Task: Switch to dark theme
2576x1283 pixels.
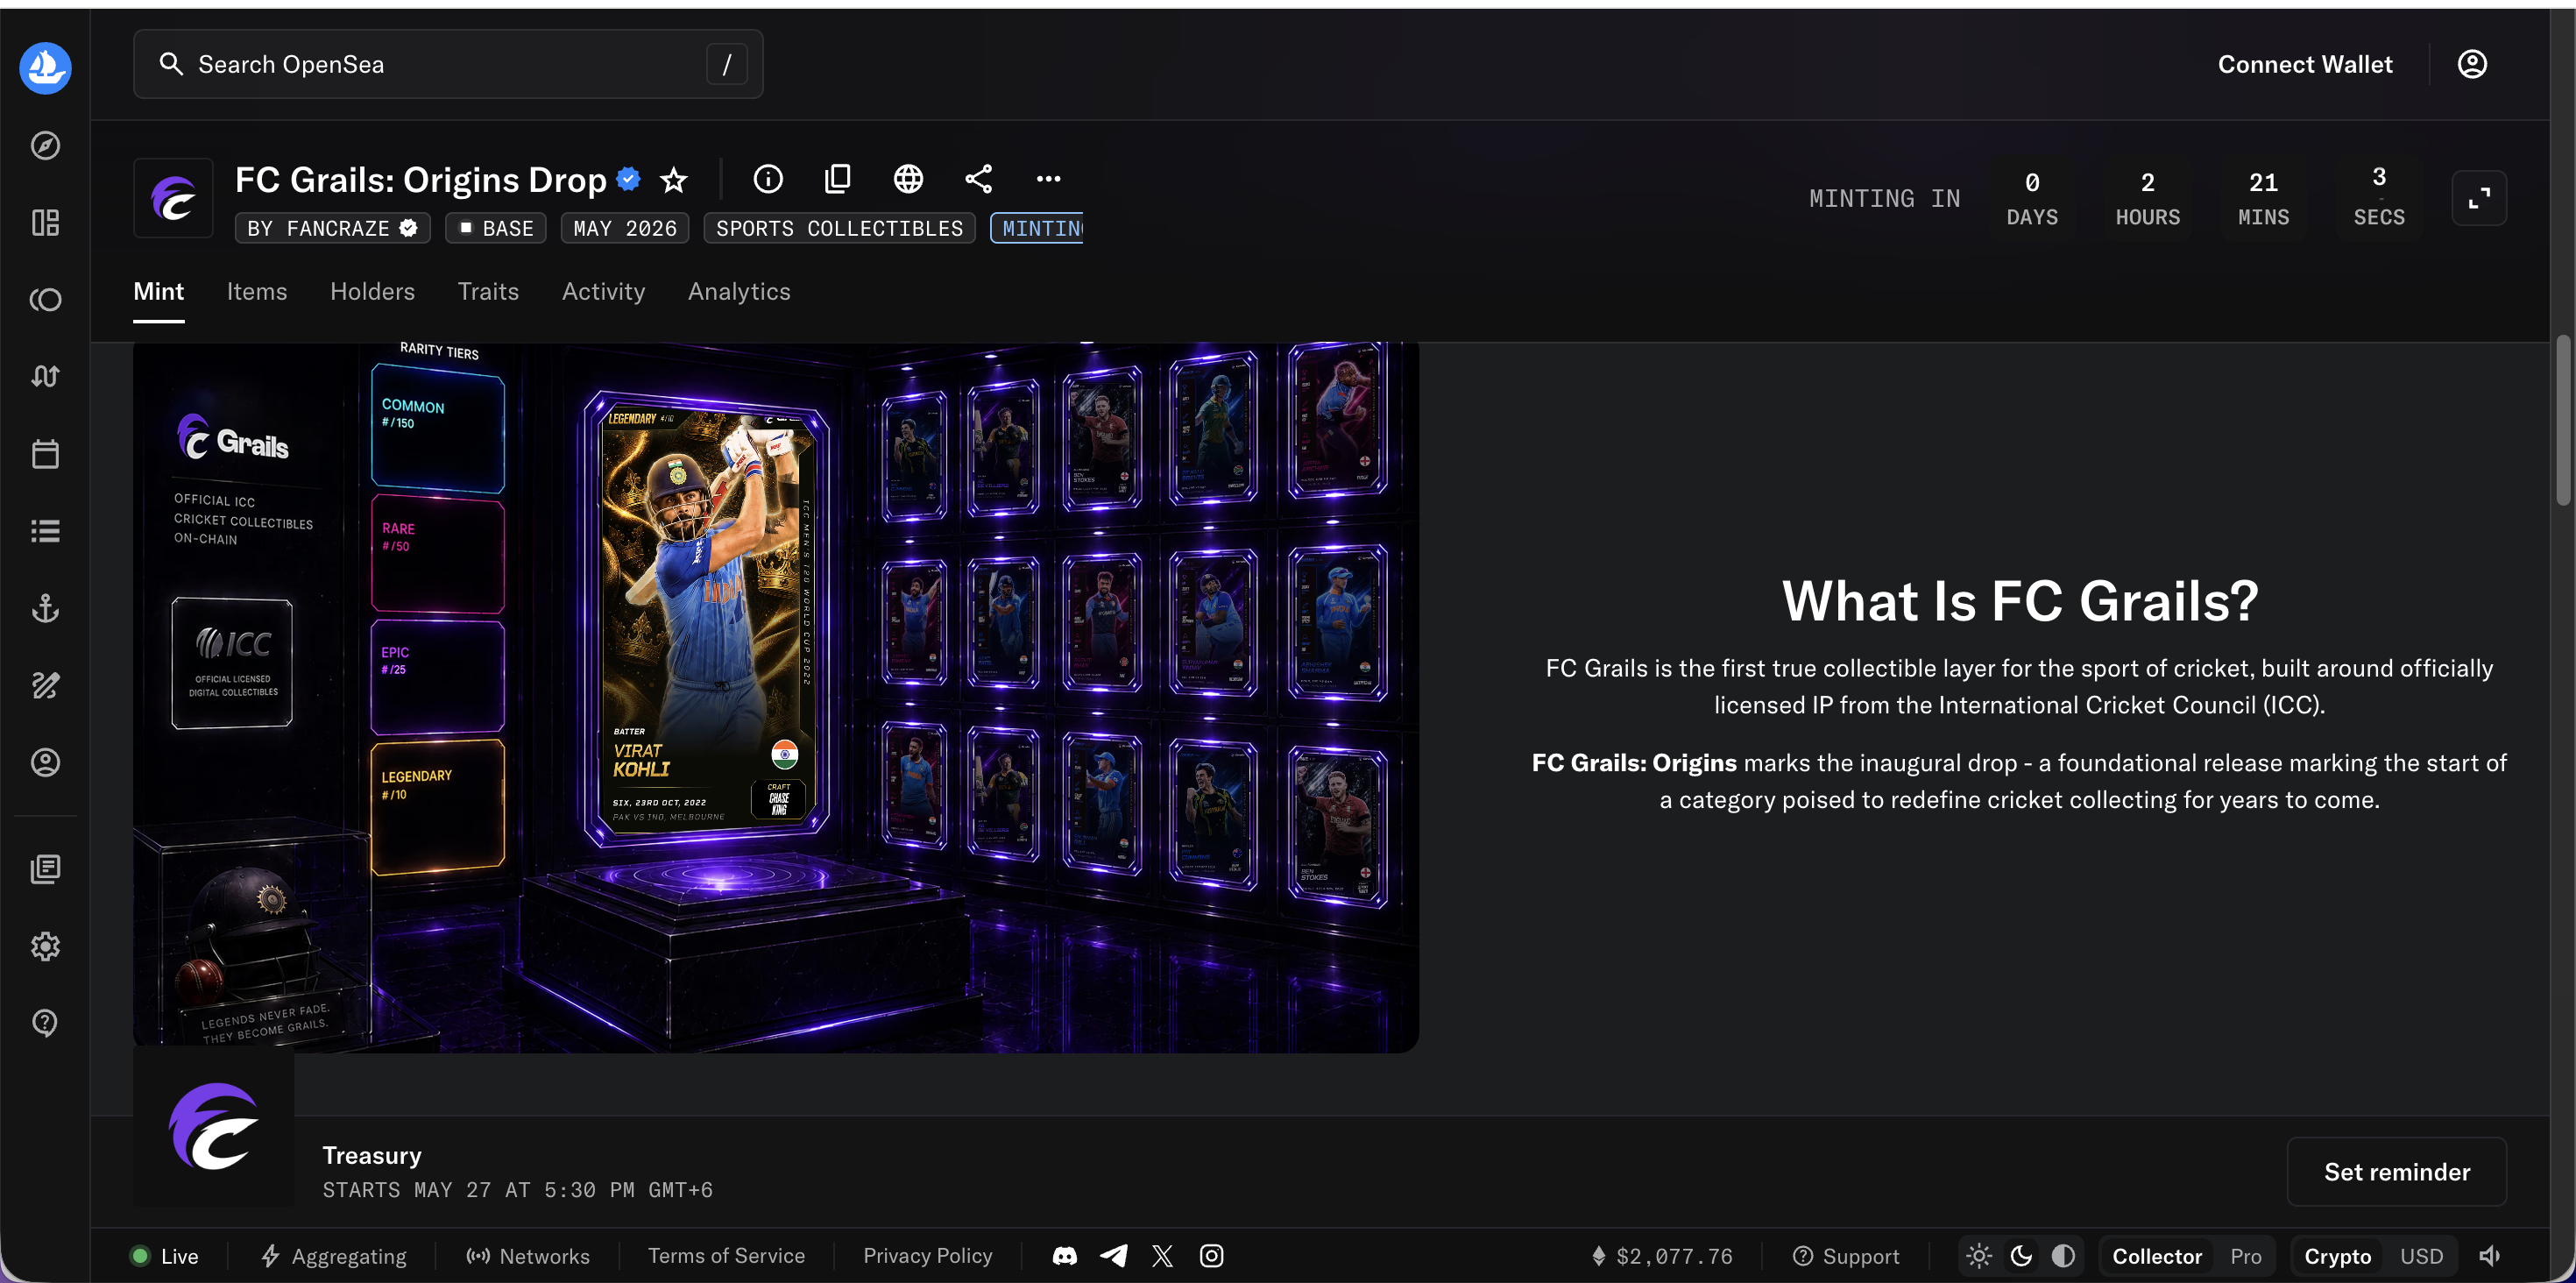Action: (2021, 1256)
